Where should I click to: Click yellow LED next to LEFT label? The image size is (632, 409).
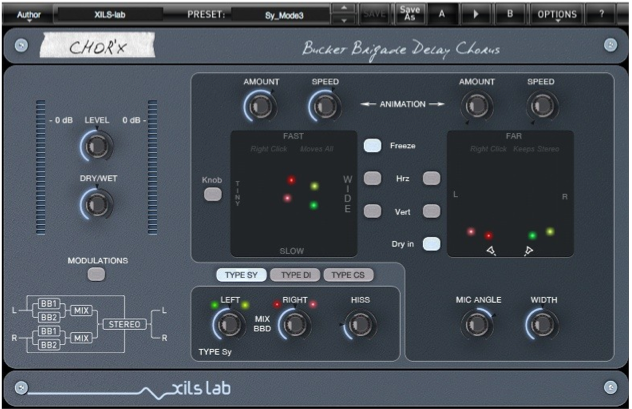pos(245,305)
